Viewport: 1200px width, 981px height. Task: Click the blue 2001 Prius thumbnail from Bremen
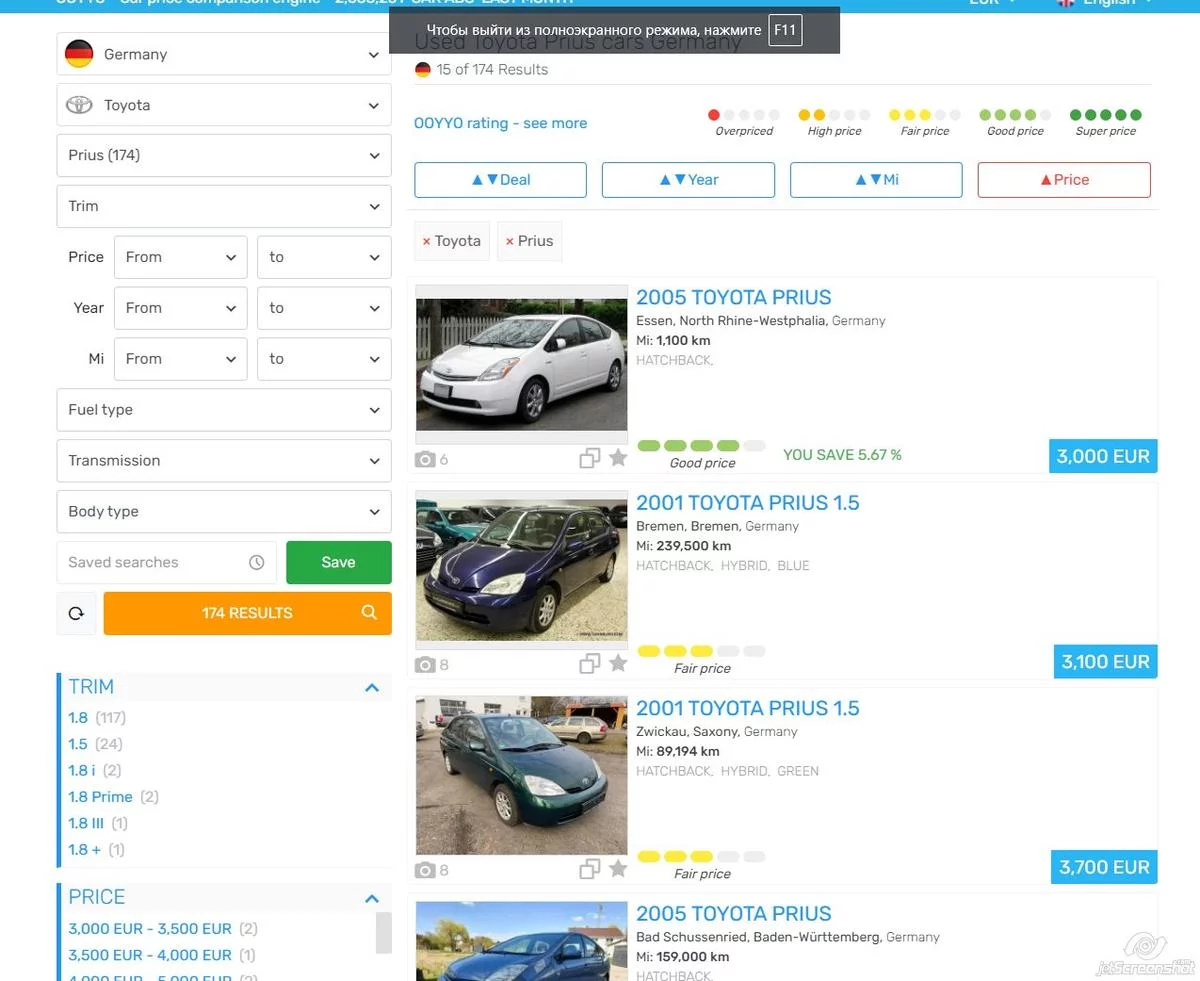(x=521, y=569)
